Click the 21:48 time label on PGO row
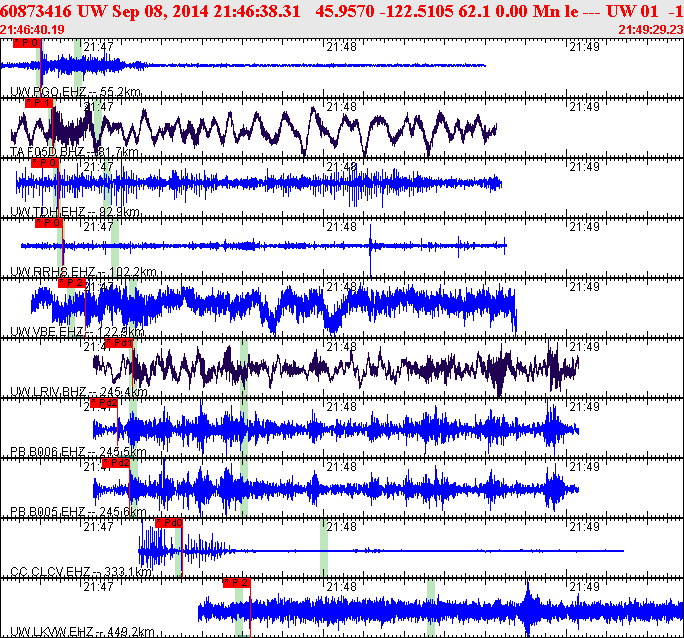This screenshot has height=638, width=684. point(342,47)
